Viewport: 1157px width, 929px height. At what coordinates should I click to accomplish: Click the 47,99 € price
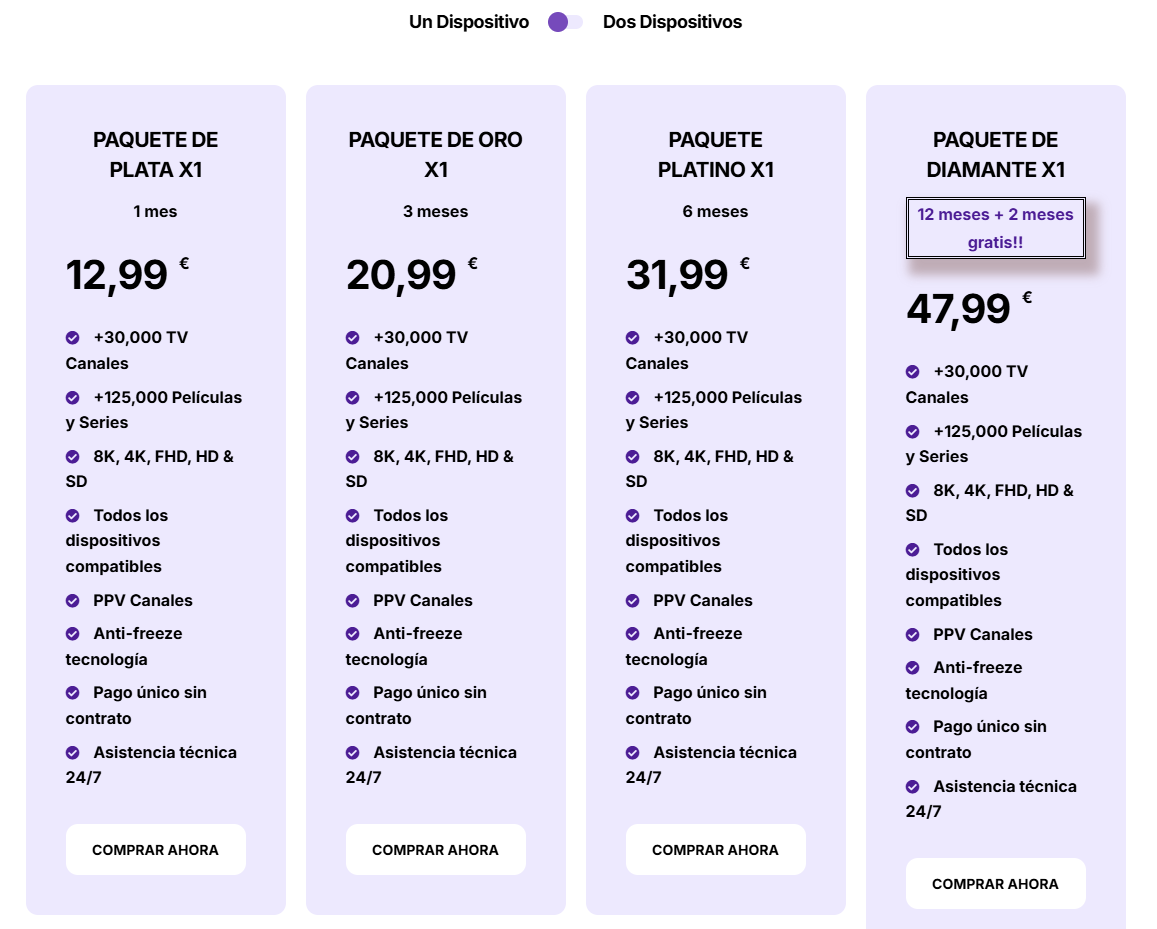pyautogui.click(x=960, y=308)
